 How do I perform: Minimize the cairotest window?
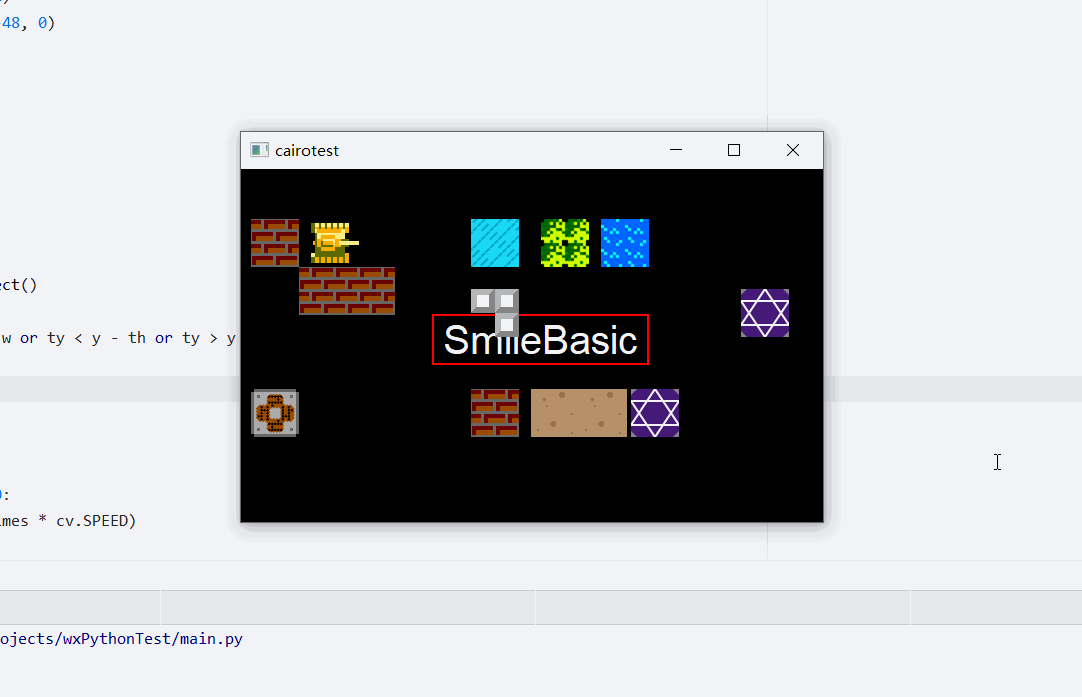[x=676, y=150]
